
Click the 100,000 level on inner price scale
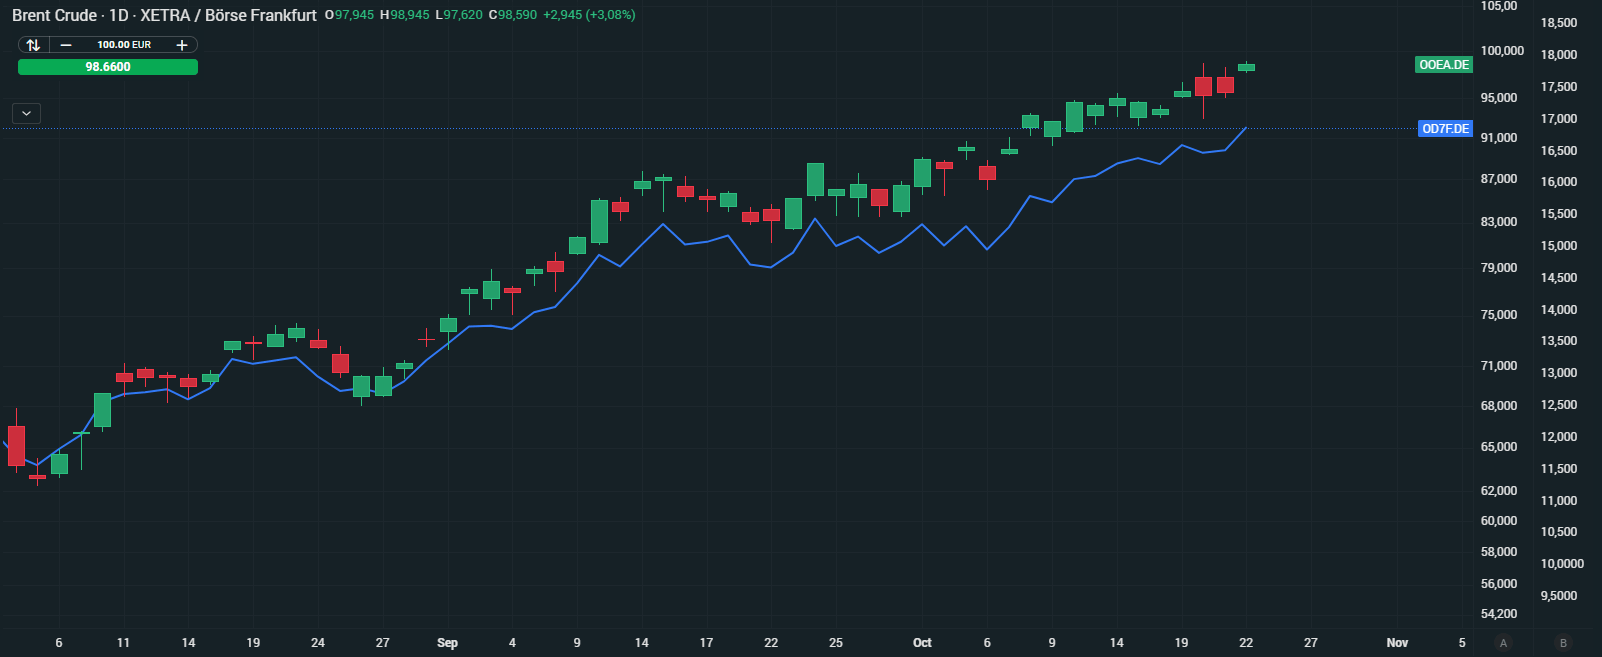coord(1502,51)
